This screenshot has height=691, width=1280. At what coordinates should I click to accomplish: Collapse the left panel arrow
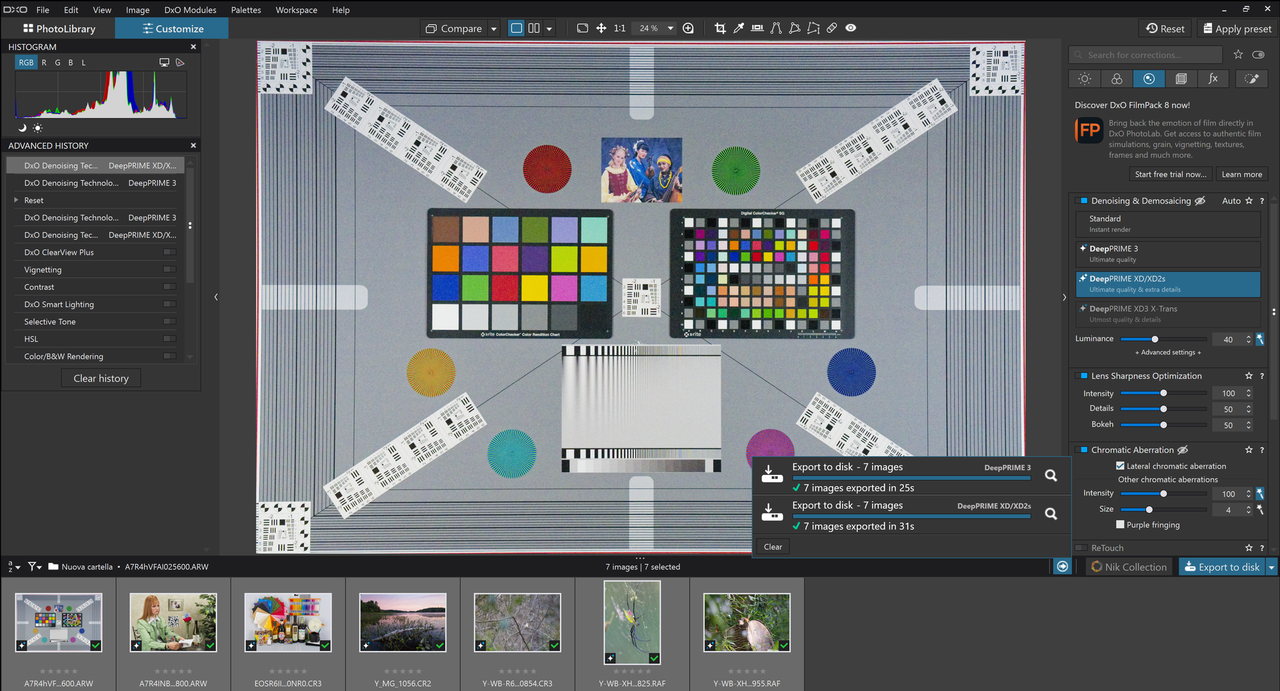click(x=216, y=297)
